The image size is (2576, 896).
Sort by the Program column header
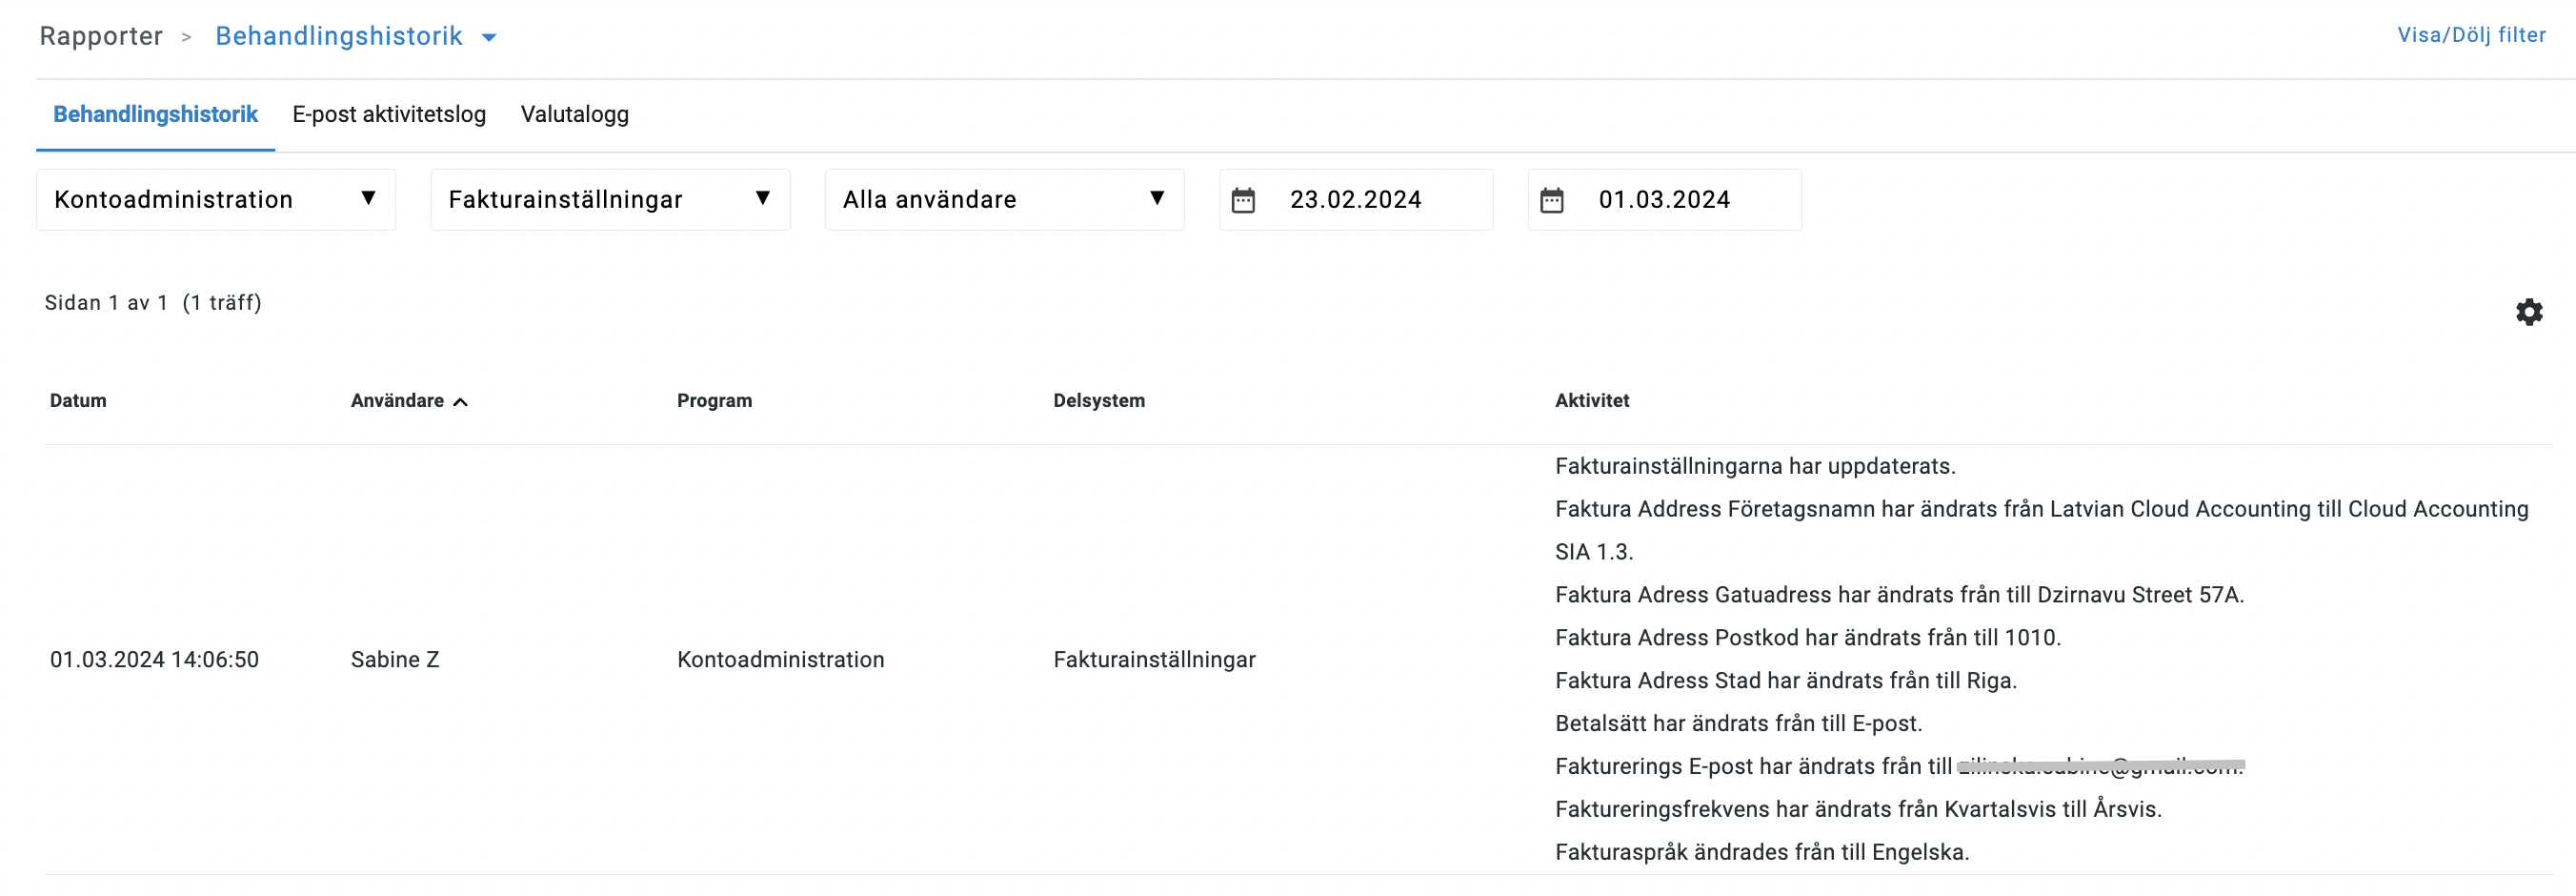coord(714,401)
